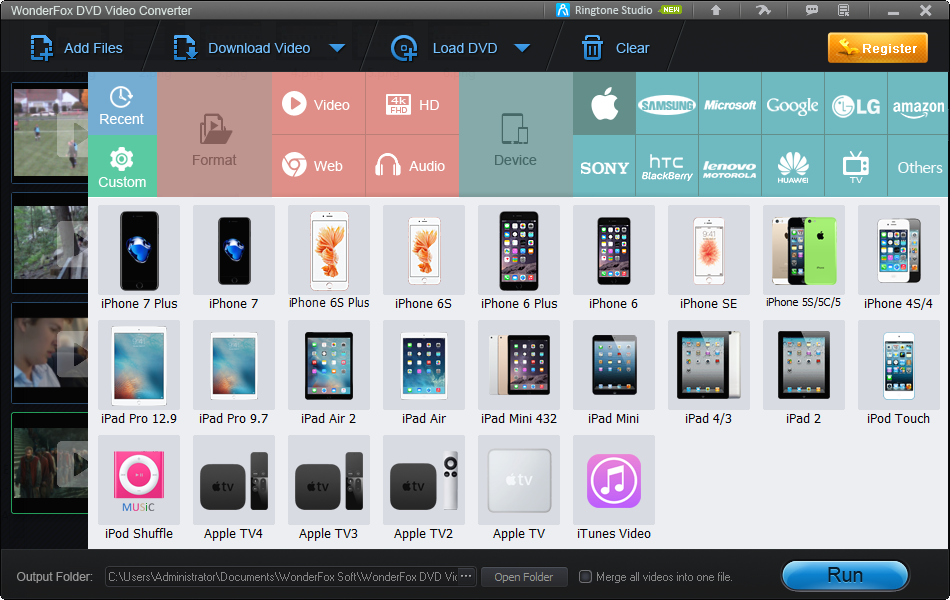
Task: Select the iPhone 5S/5C/5 preset
Action: (x=804, y=259)
